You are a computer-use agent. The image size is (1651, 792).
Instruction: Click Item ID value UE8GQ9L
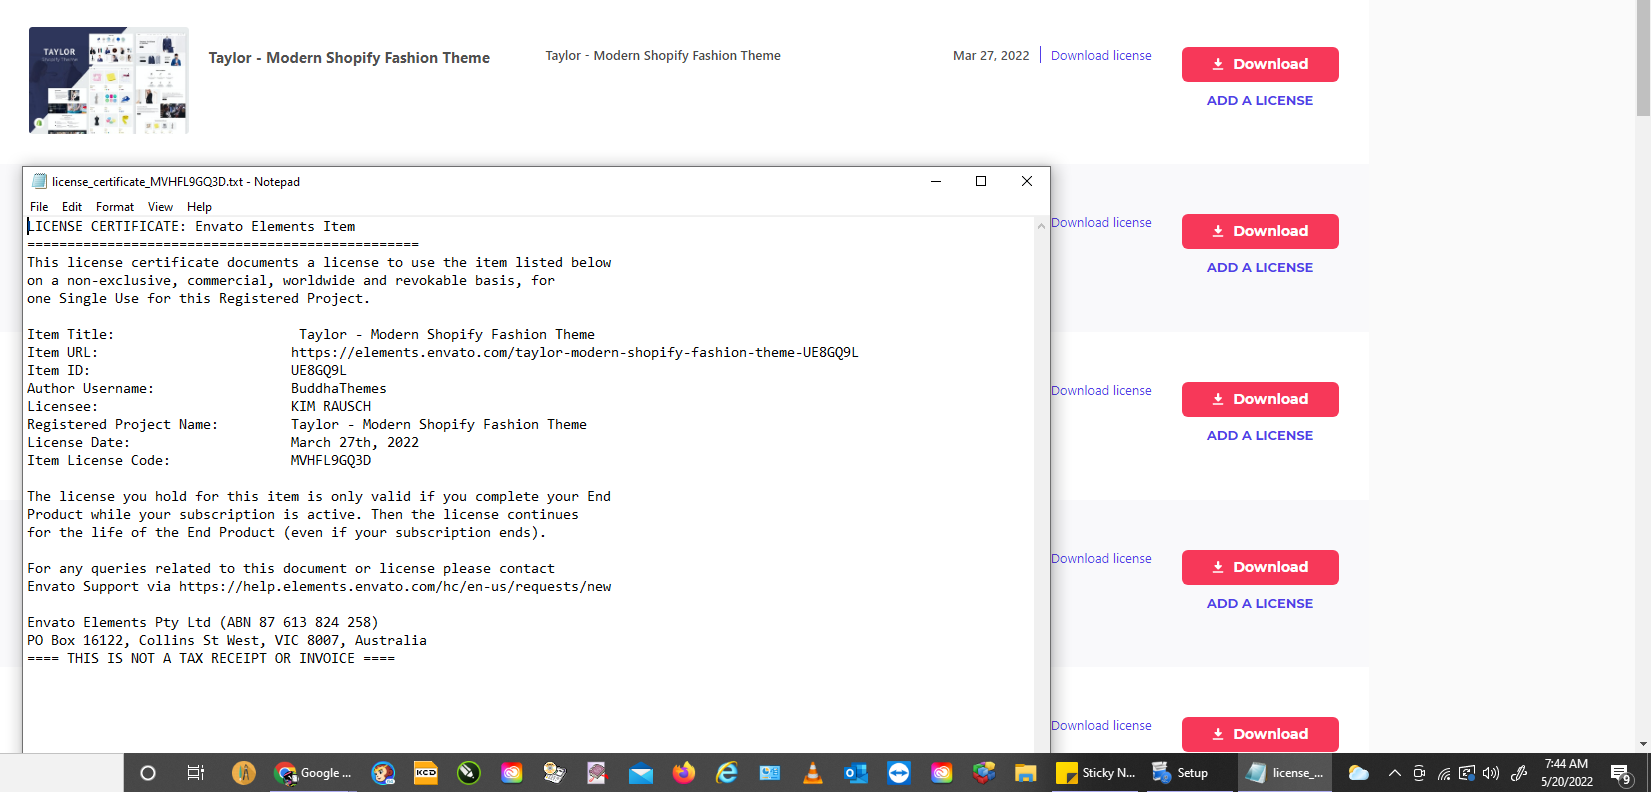(319, 371)
